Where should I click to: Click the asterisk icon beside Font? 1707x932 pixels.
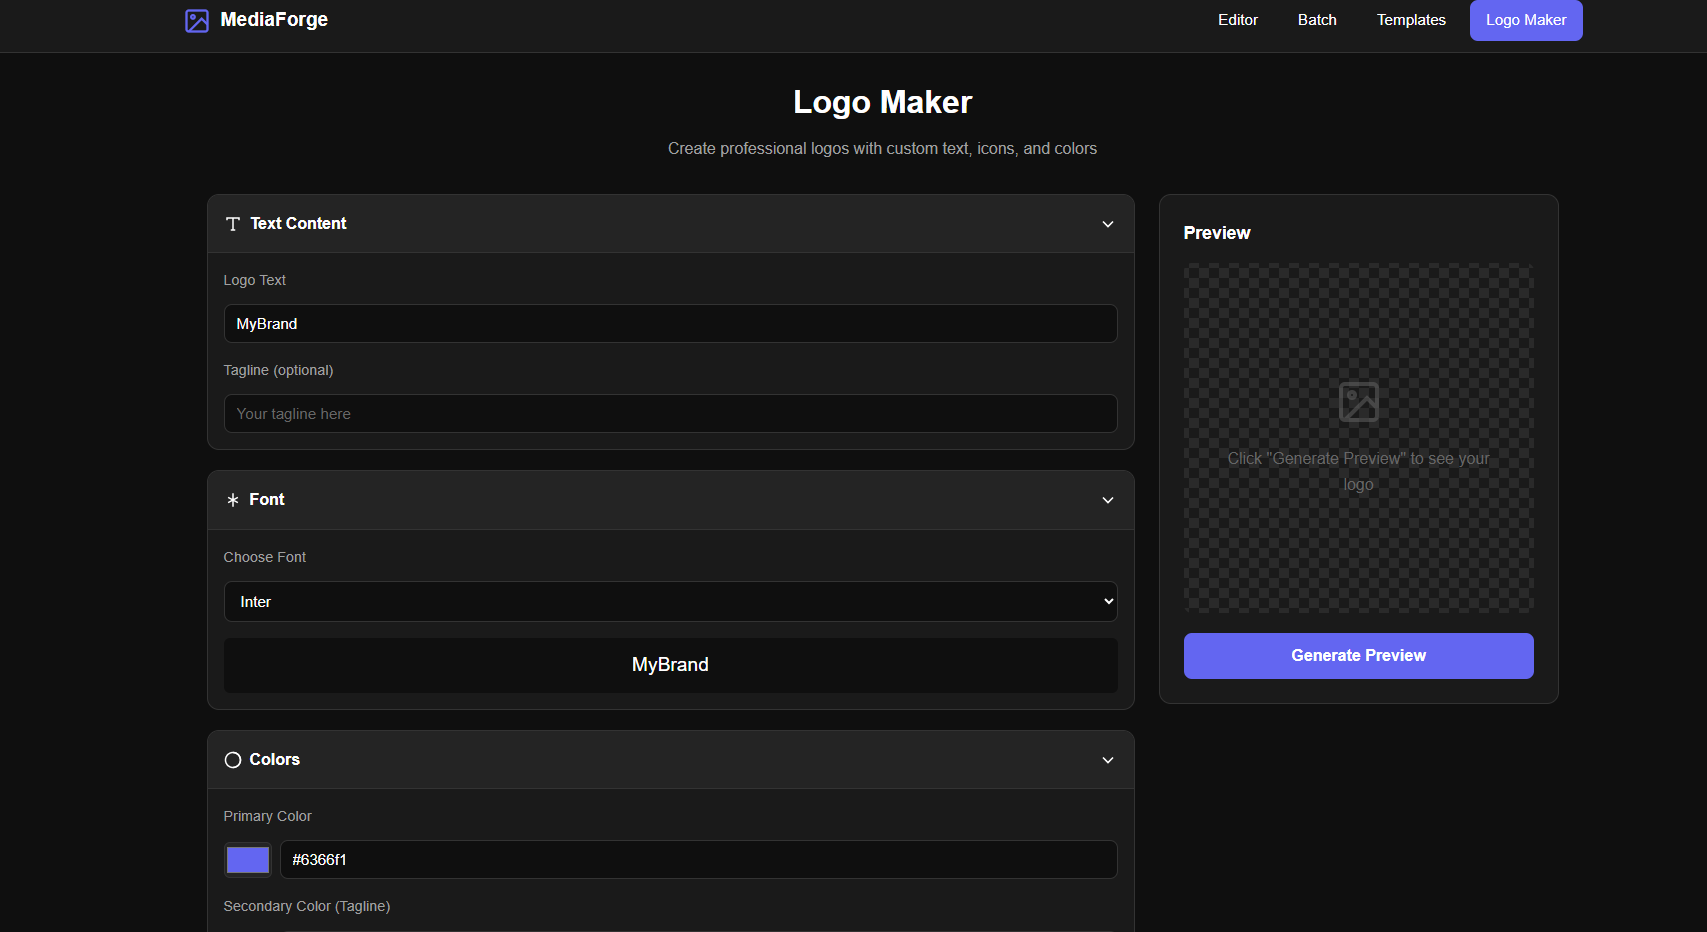[x=233, y=500]
